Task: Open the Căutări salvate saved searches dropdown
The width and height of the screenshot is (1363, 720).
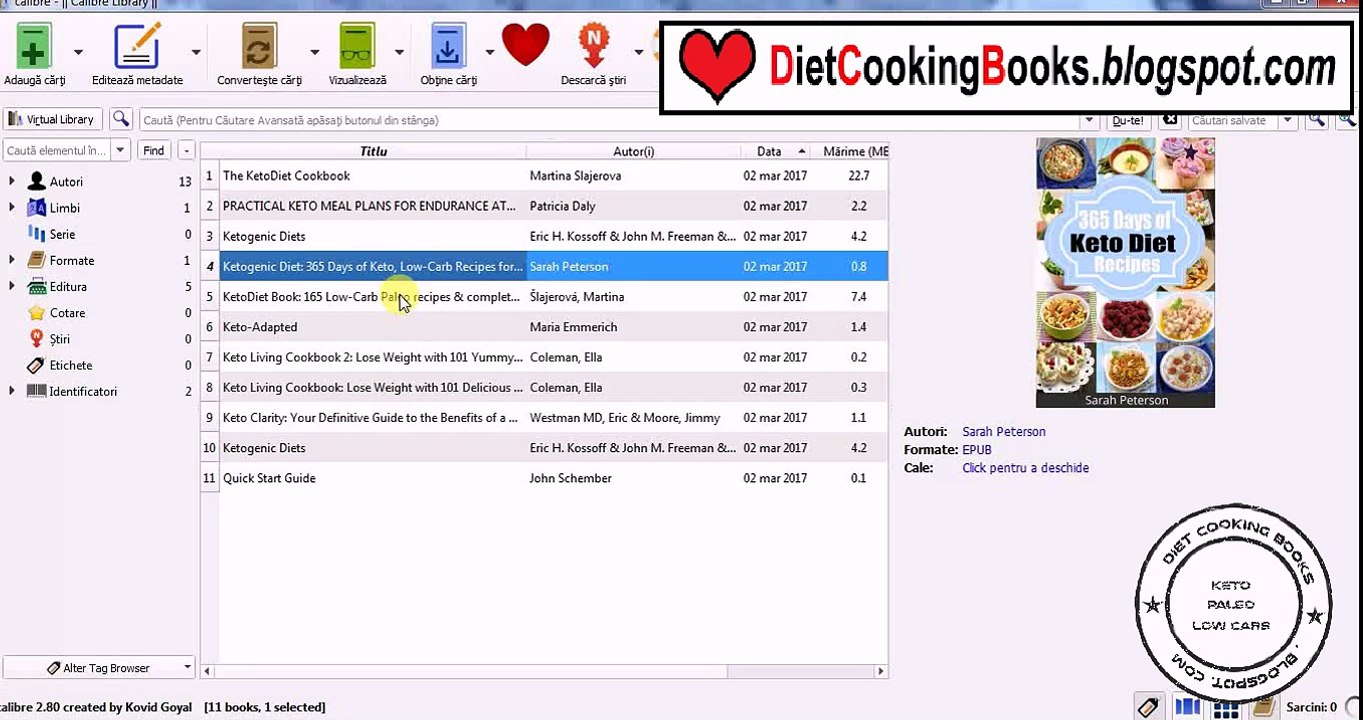Action: pos(1288,120)
